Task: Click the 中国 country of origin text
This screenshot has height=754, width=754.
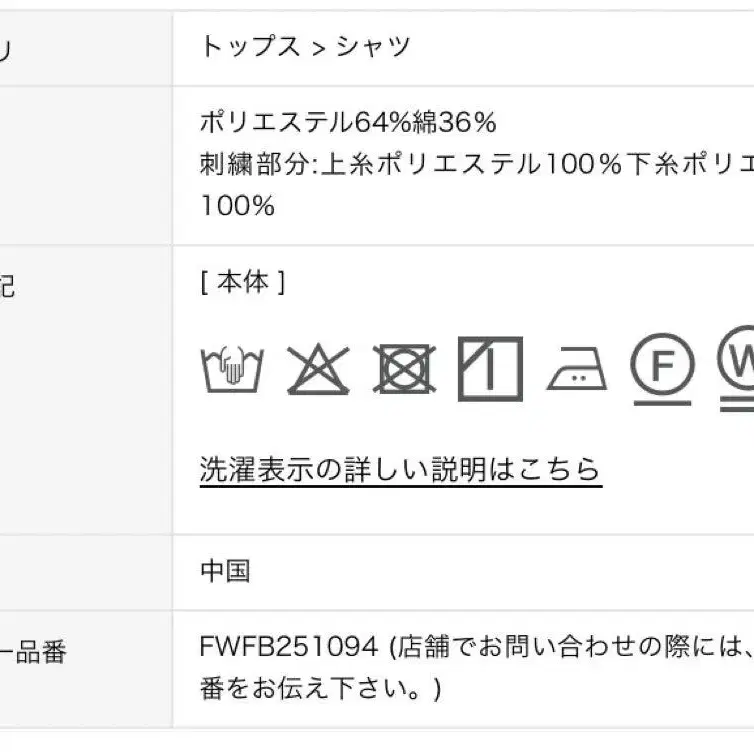Action: point(226,571)
